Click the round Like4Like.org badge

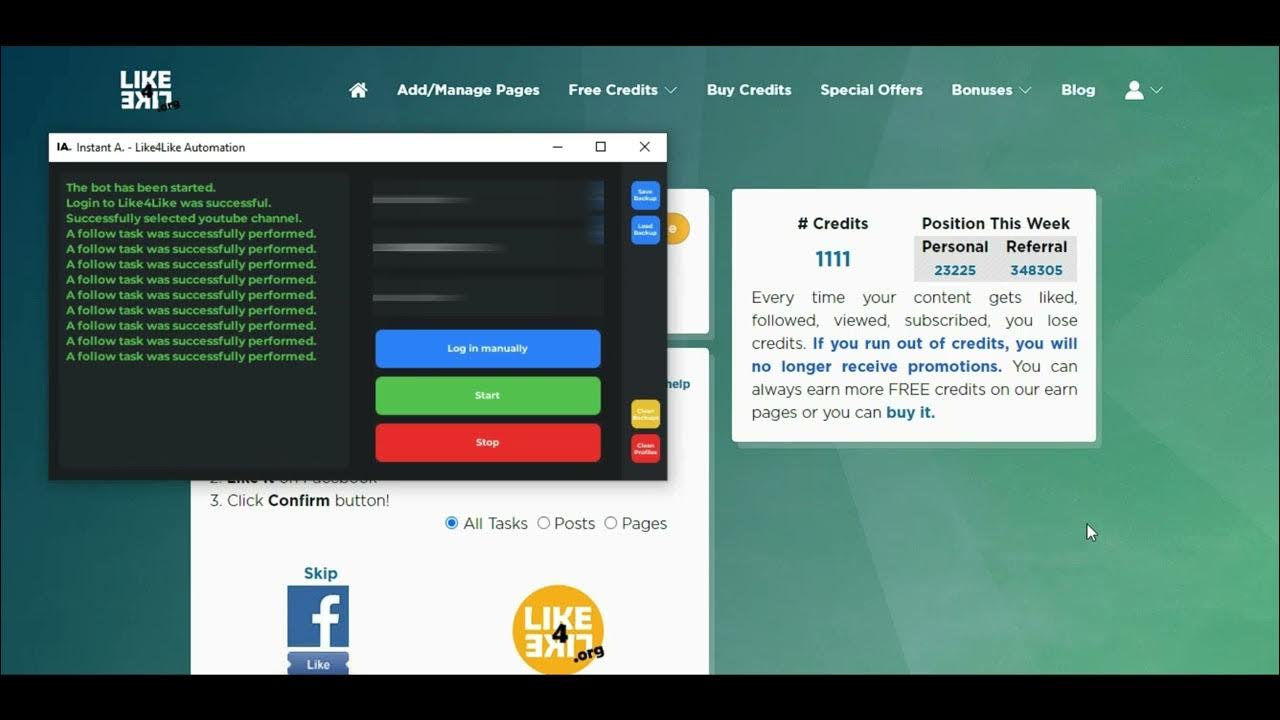pos(558,630)
